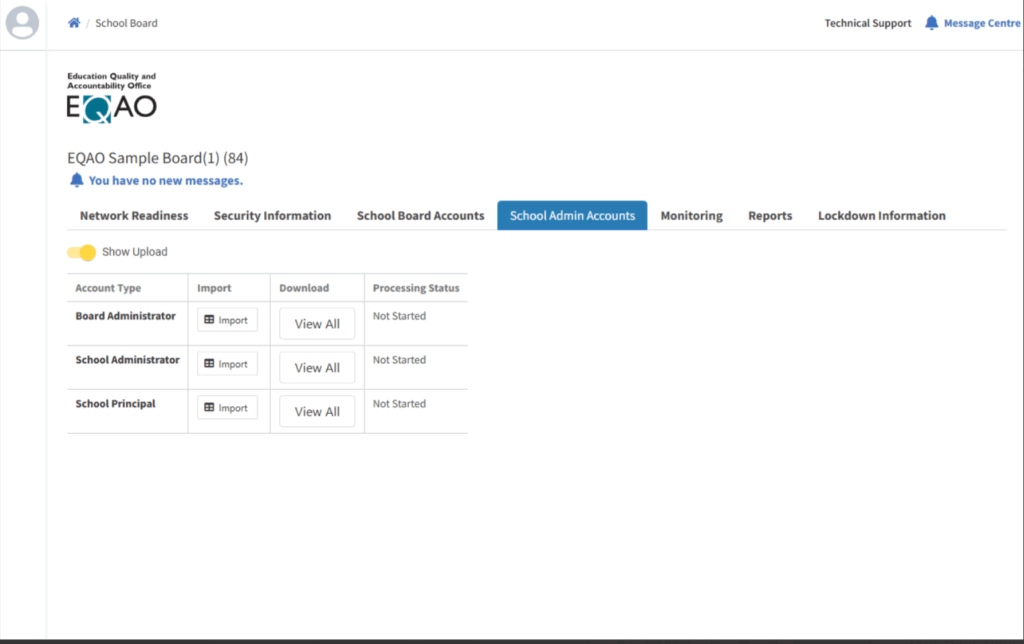Import Board Administrator accounts
This screenshot has width=1024, height=644.
[x=227, y=320]
